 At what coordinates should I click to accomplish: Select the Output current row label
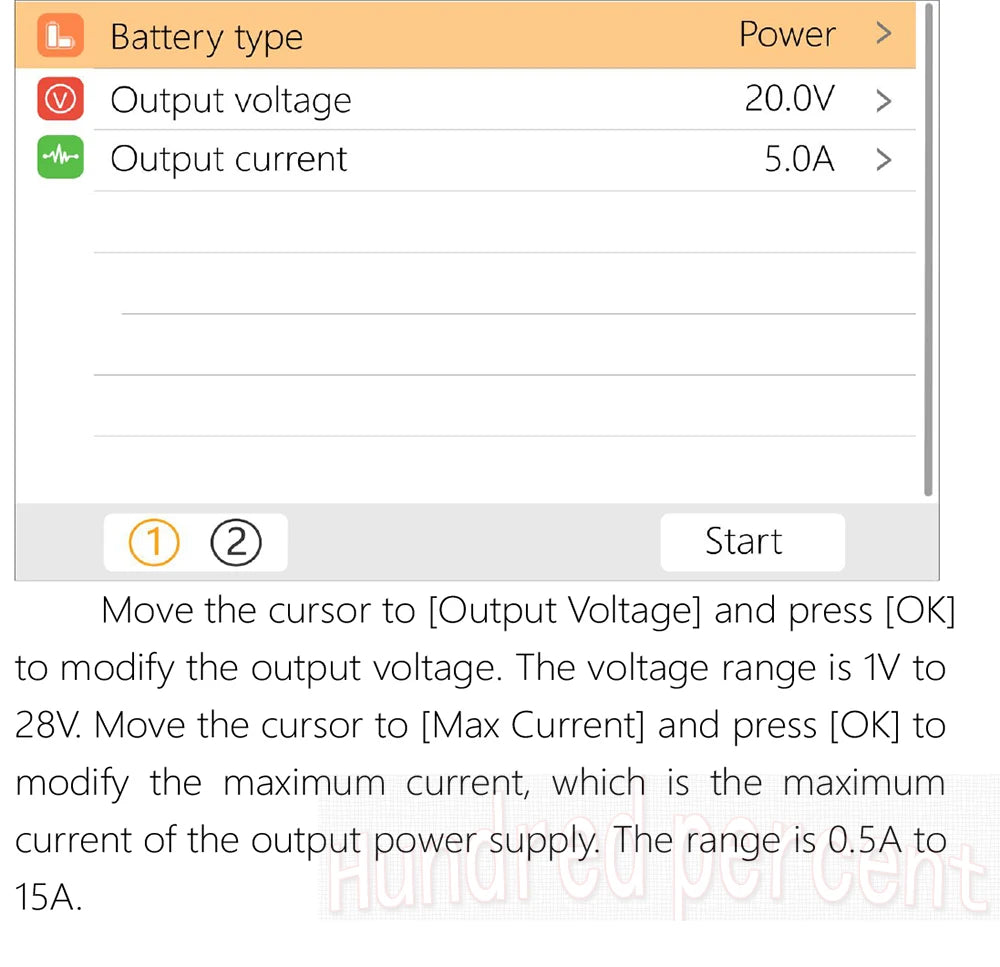point(229,159)
